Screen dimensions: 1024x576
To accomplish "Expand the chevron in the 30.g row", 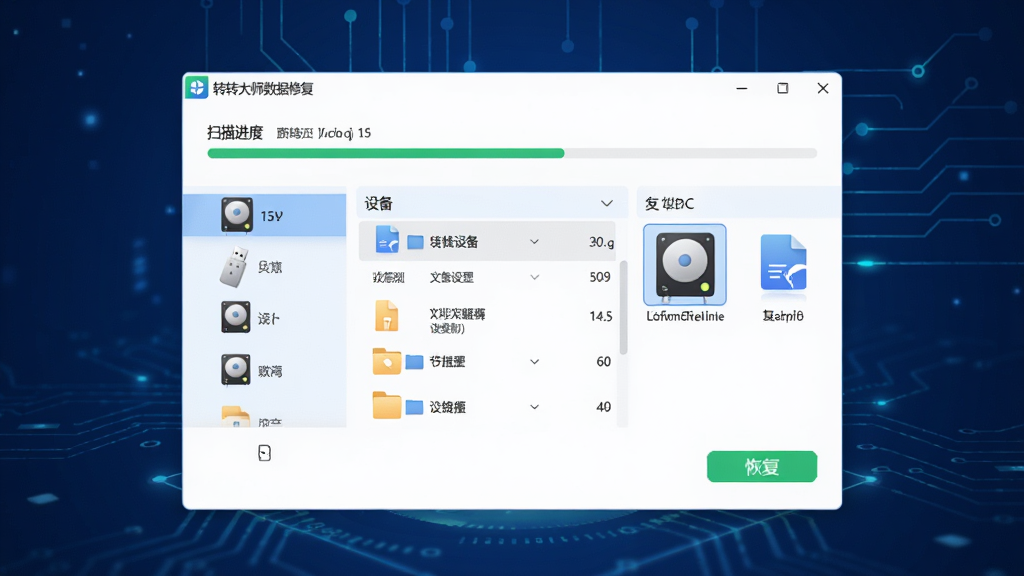I will tap(534, 242).
